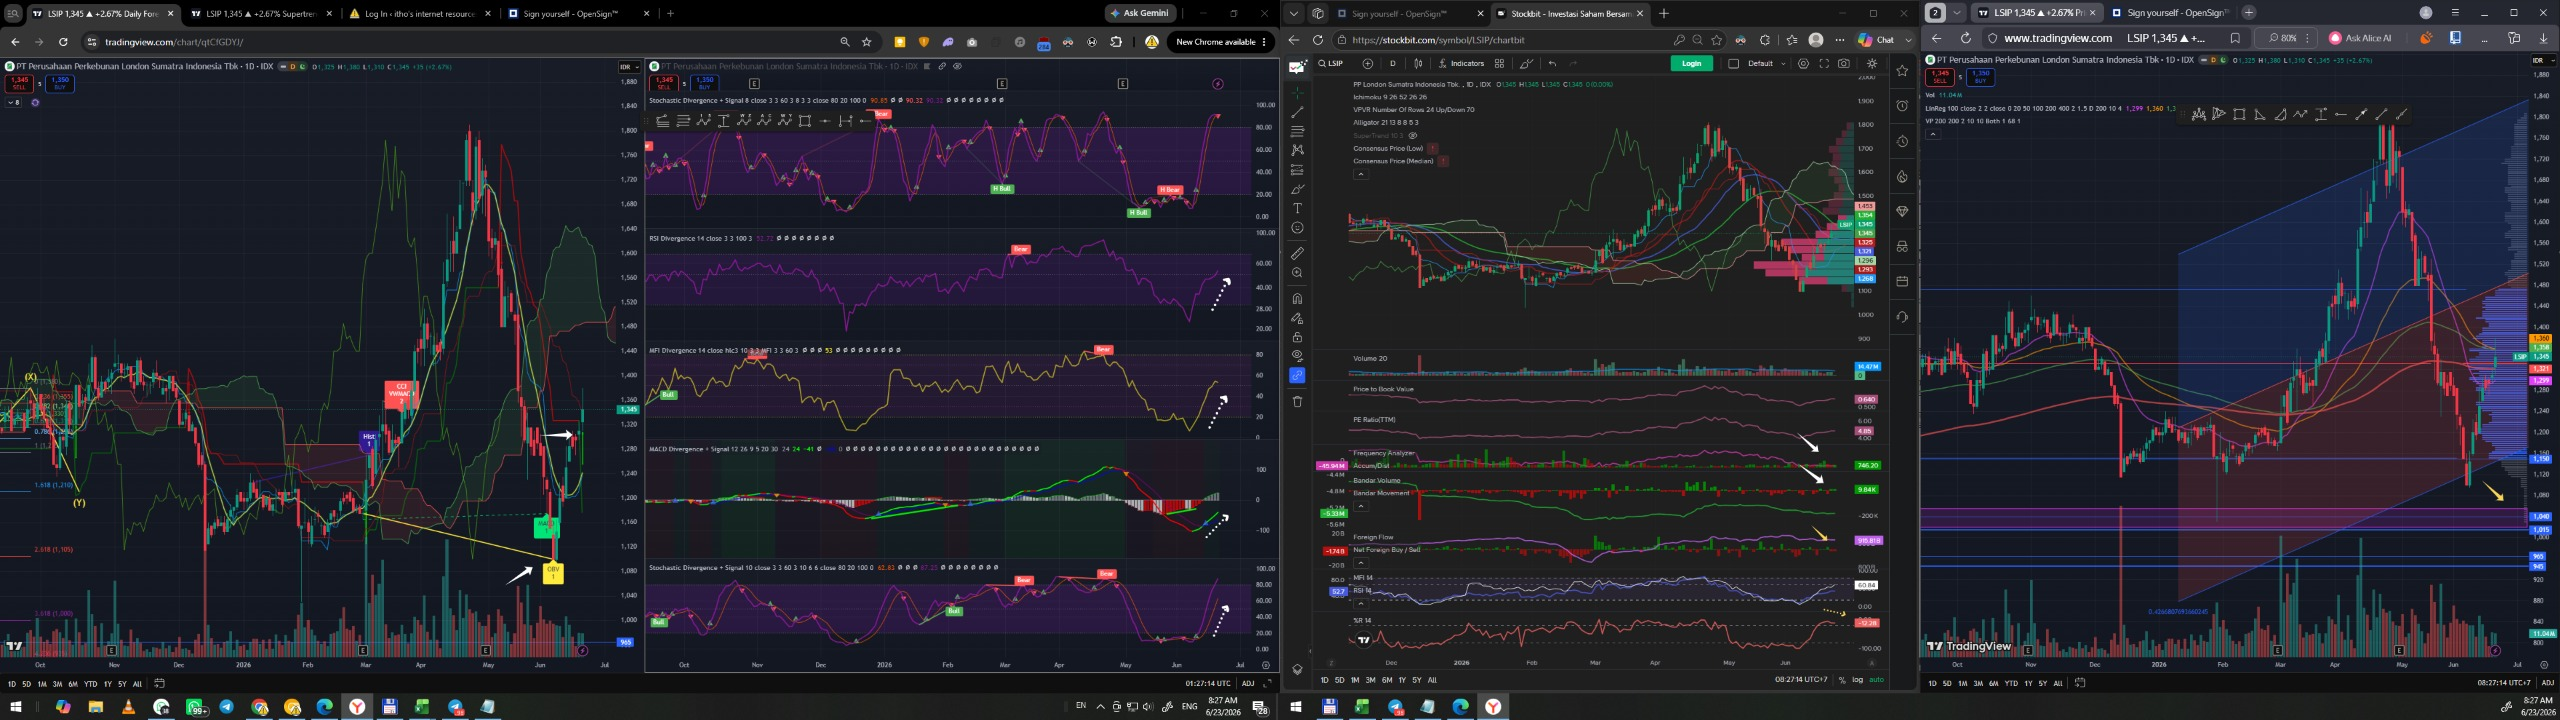Screen dimensions: 2560x720
Task: Open the Stockbit flame hot-list icon
Action: click(1902, 177)
